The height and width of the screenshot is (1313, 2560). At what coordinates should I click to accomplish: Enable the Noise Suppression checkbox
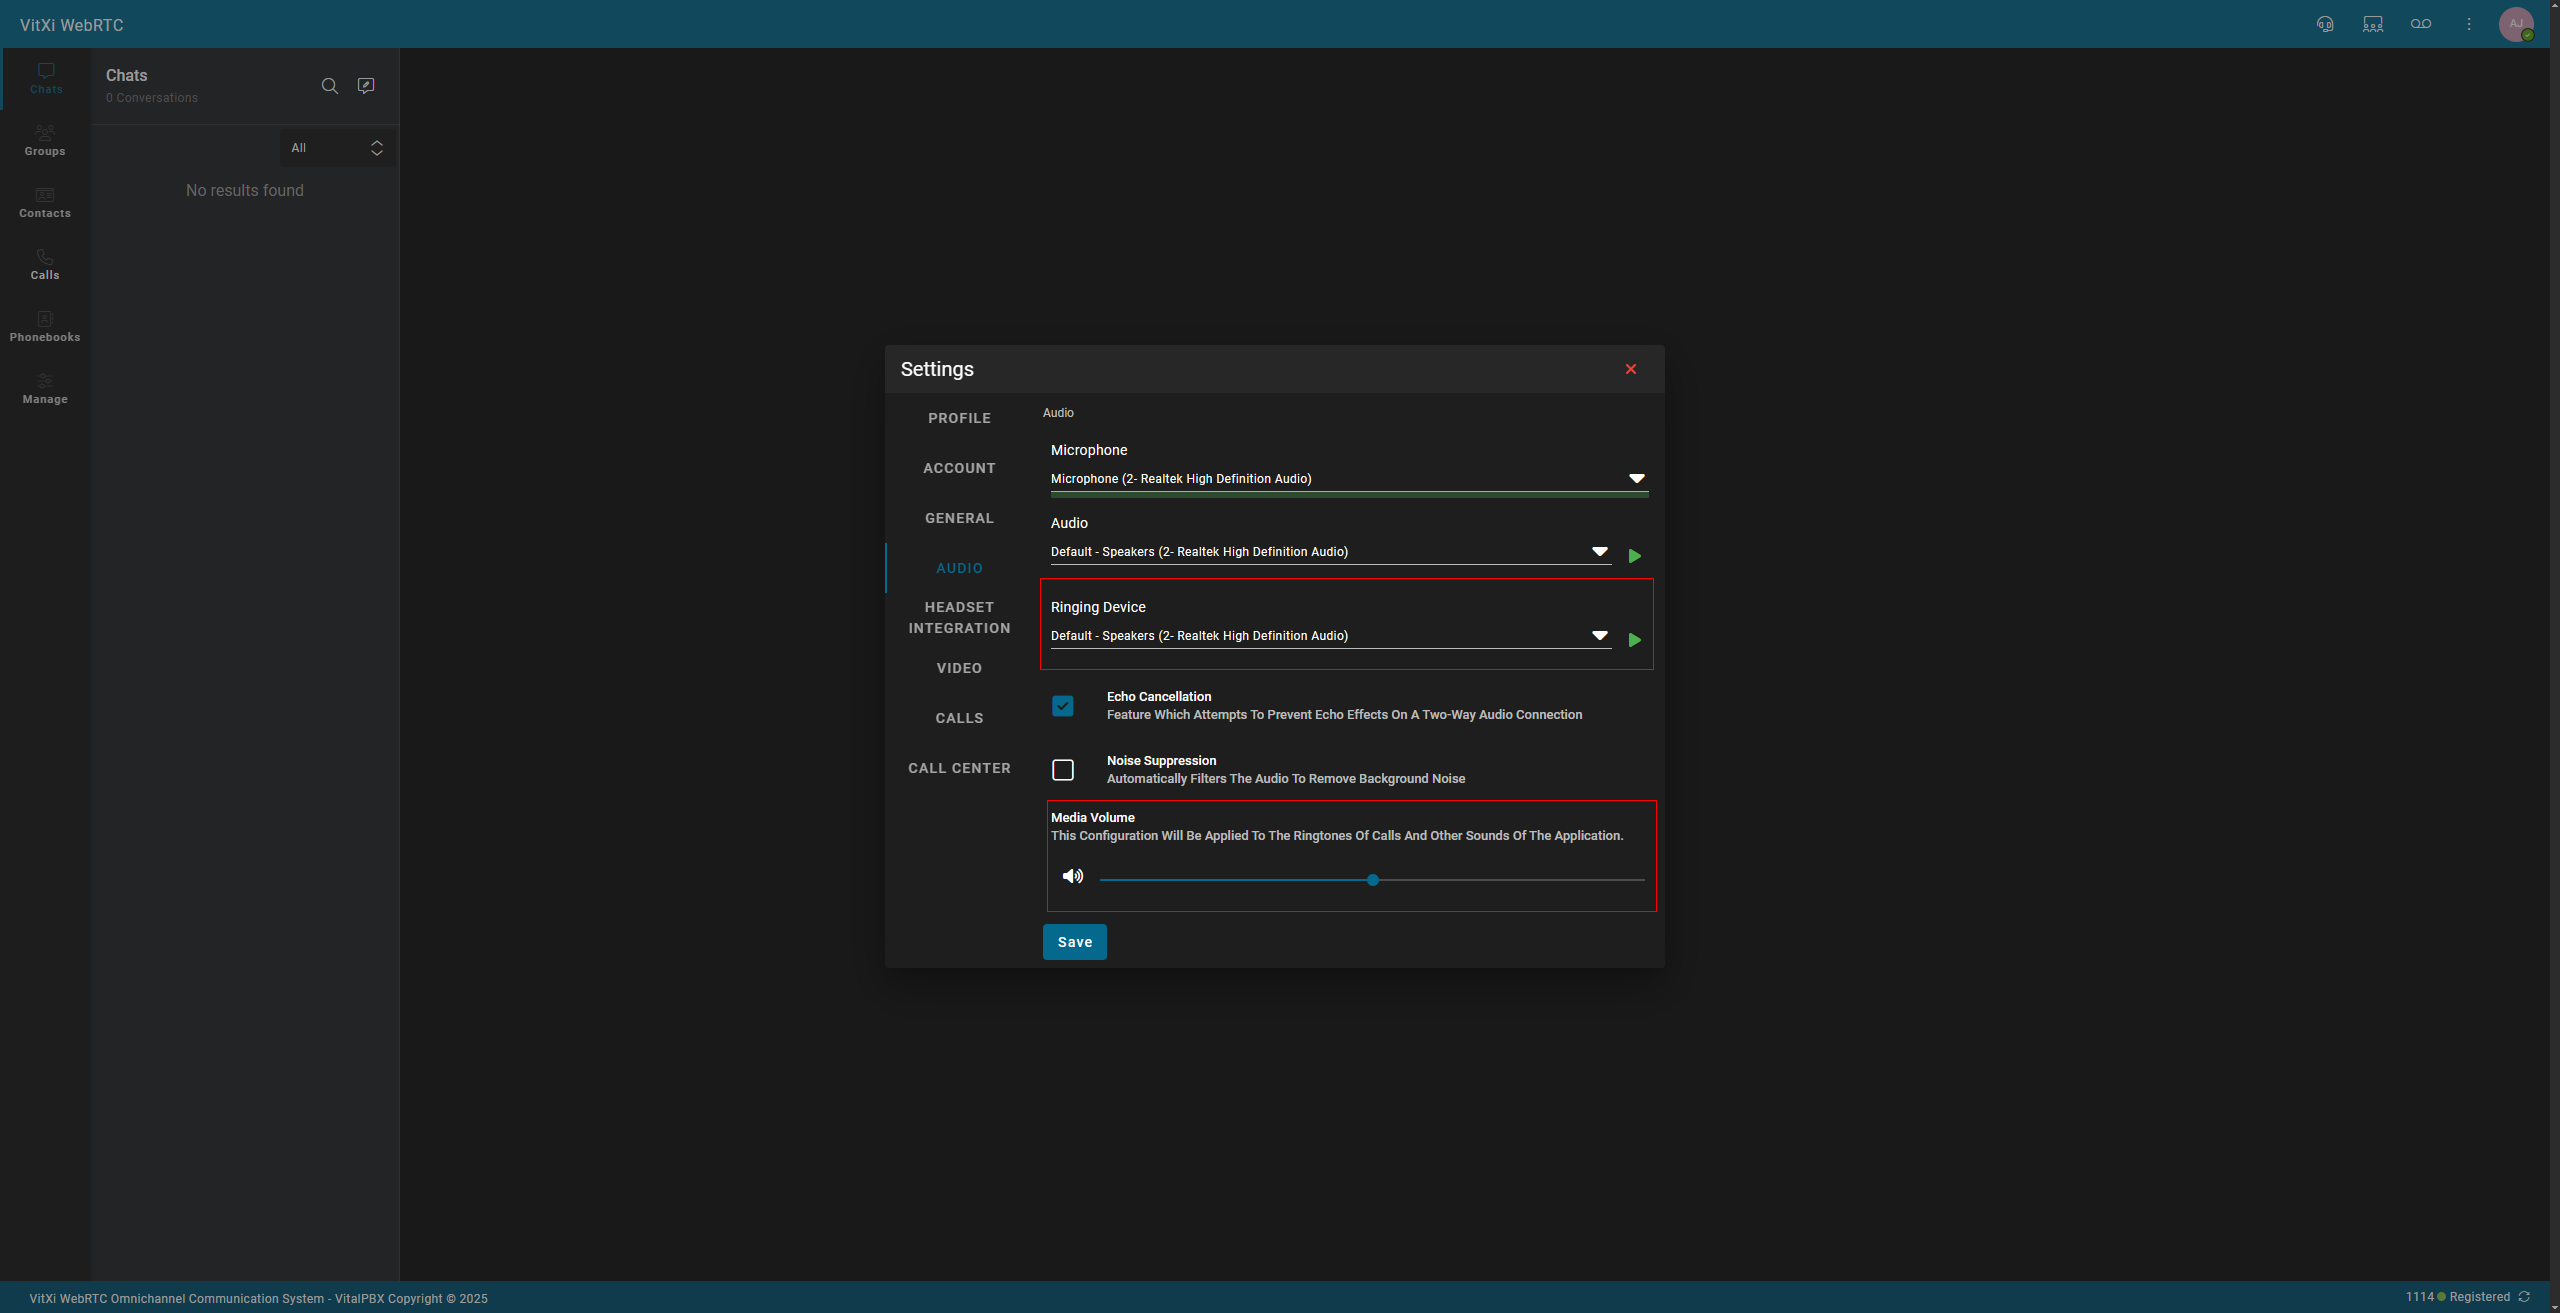click(1063, 770)
